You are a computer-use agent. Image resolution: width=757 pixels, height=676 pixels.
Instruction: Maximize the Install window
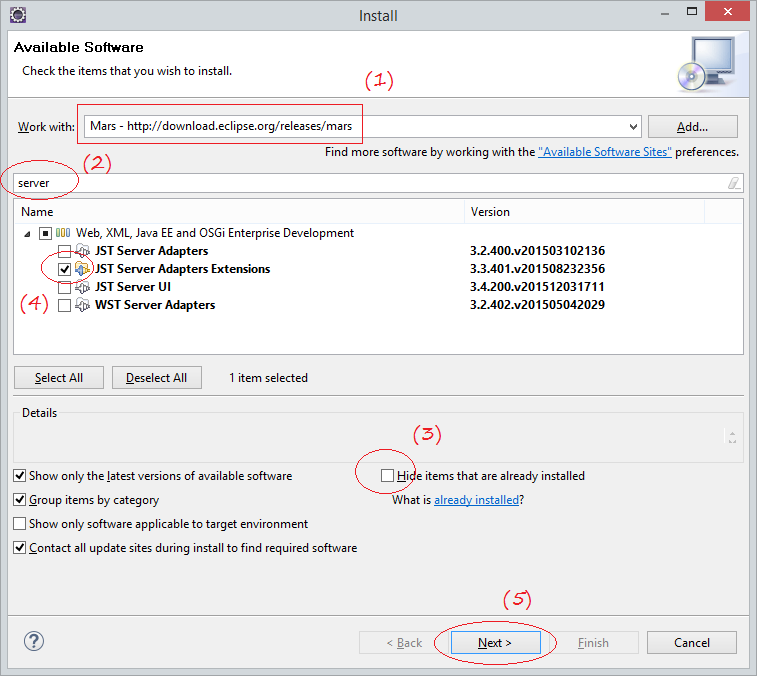(692, 12)
